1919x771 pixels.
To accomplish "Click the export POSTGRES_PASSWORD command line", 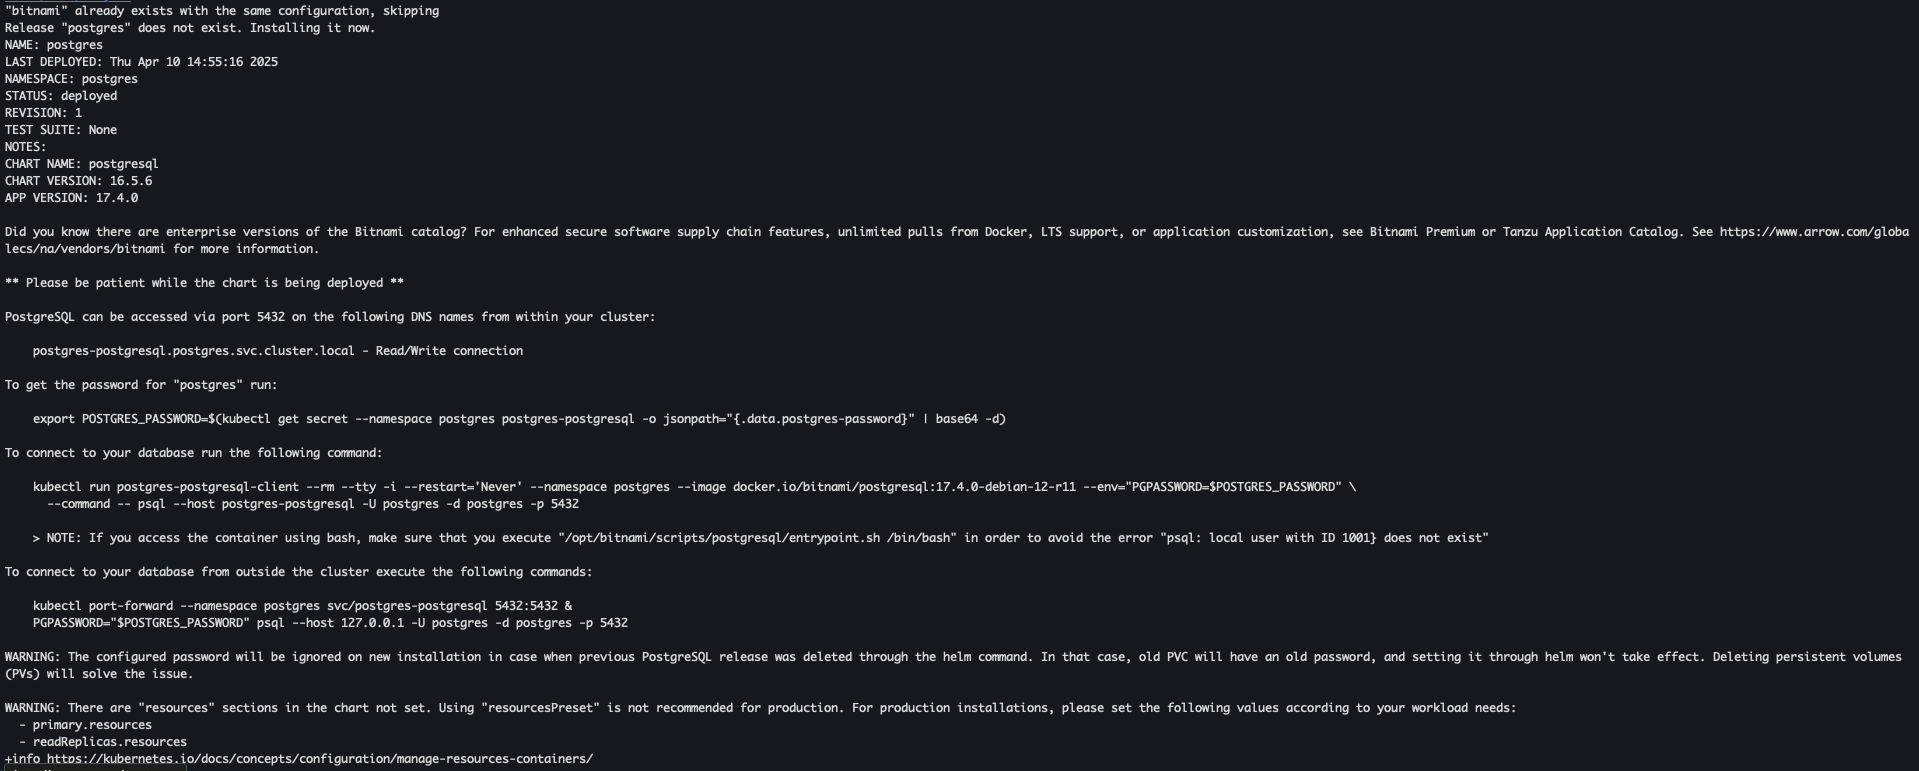I will pyautogui.click(x=519, y=419).
